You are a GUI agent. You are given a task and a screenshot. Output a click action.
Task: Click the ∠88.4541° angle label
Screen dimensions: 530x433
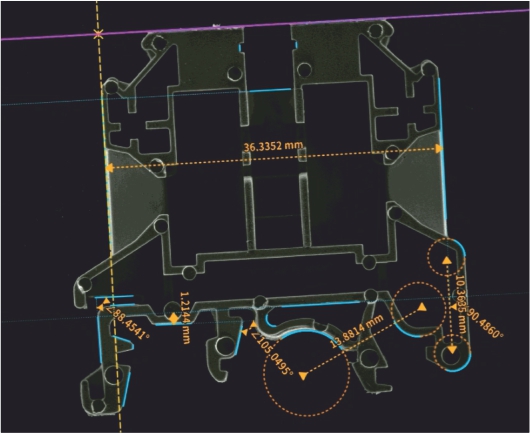(x=127, y=322)
